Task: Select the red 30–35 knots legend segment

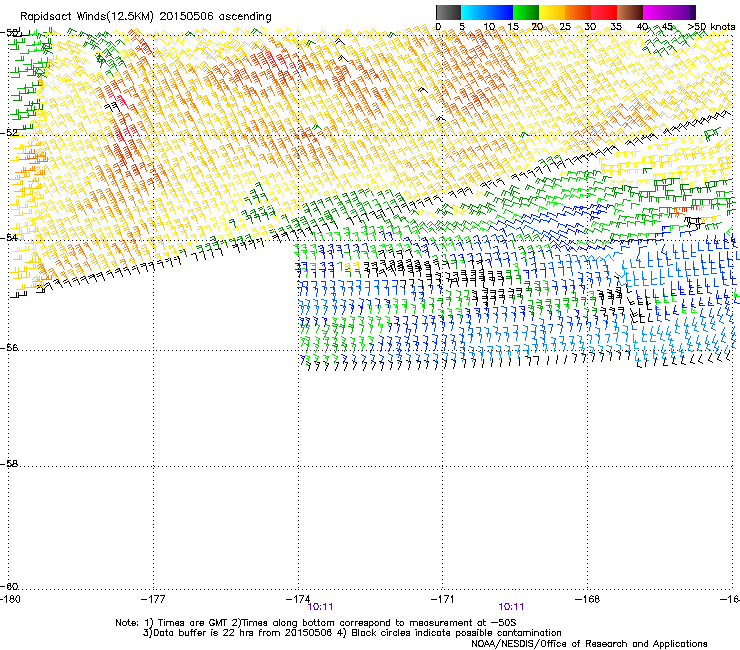Action: (x=604, y=12)
